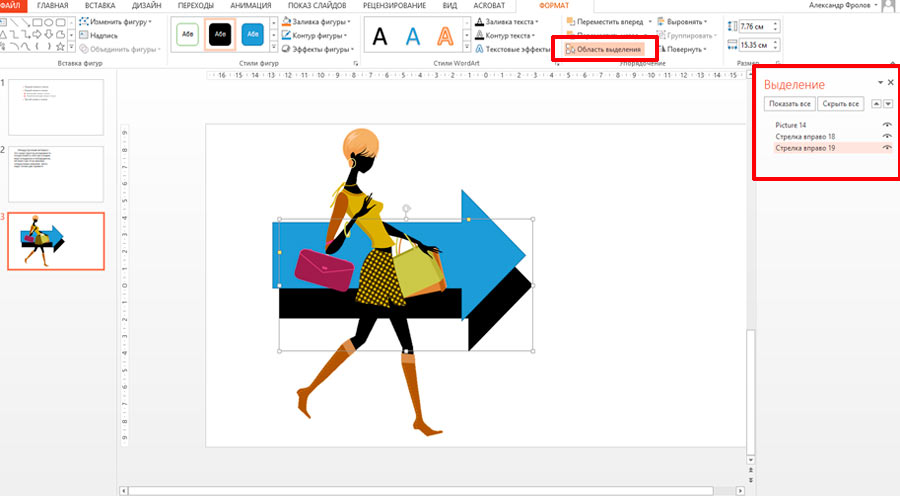Open Текстовые эффекты text effects
This screenshot has width=900, height=496.
(512, 49)
